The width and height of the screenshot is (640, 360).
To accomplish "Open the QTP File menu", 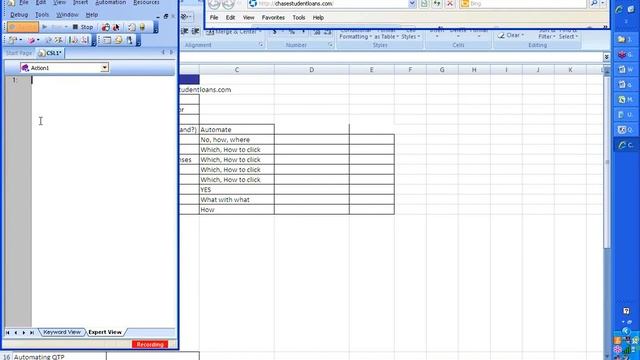I will (x=24, y=2).
